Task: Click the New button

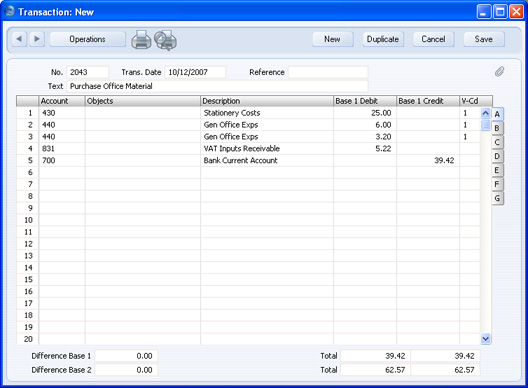Action: pyautogui.click(x=332, y=39)
